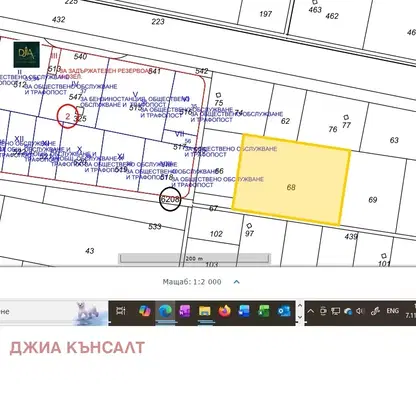
Task: Click parcel number 69 on the map
Action: tap(373, 200)
